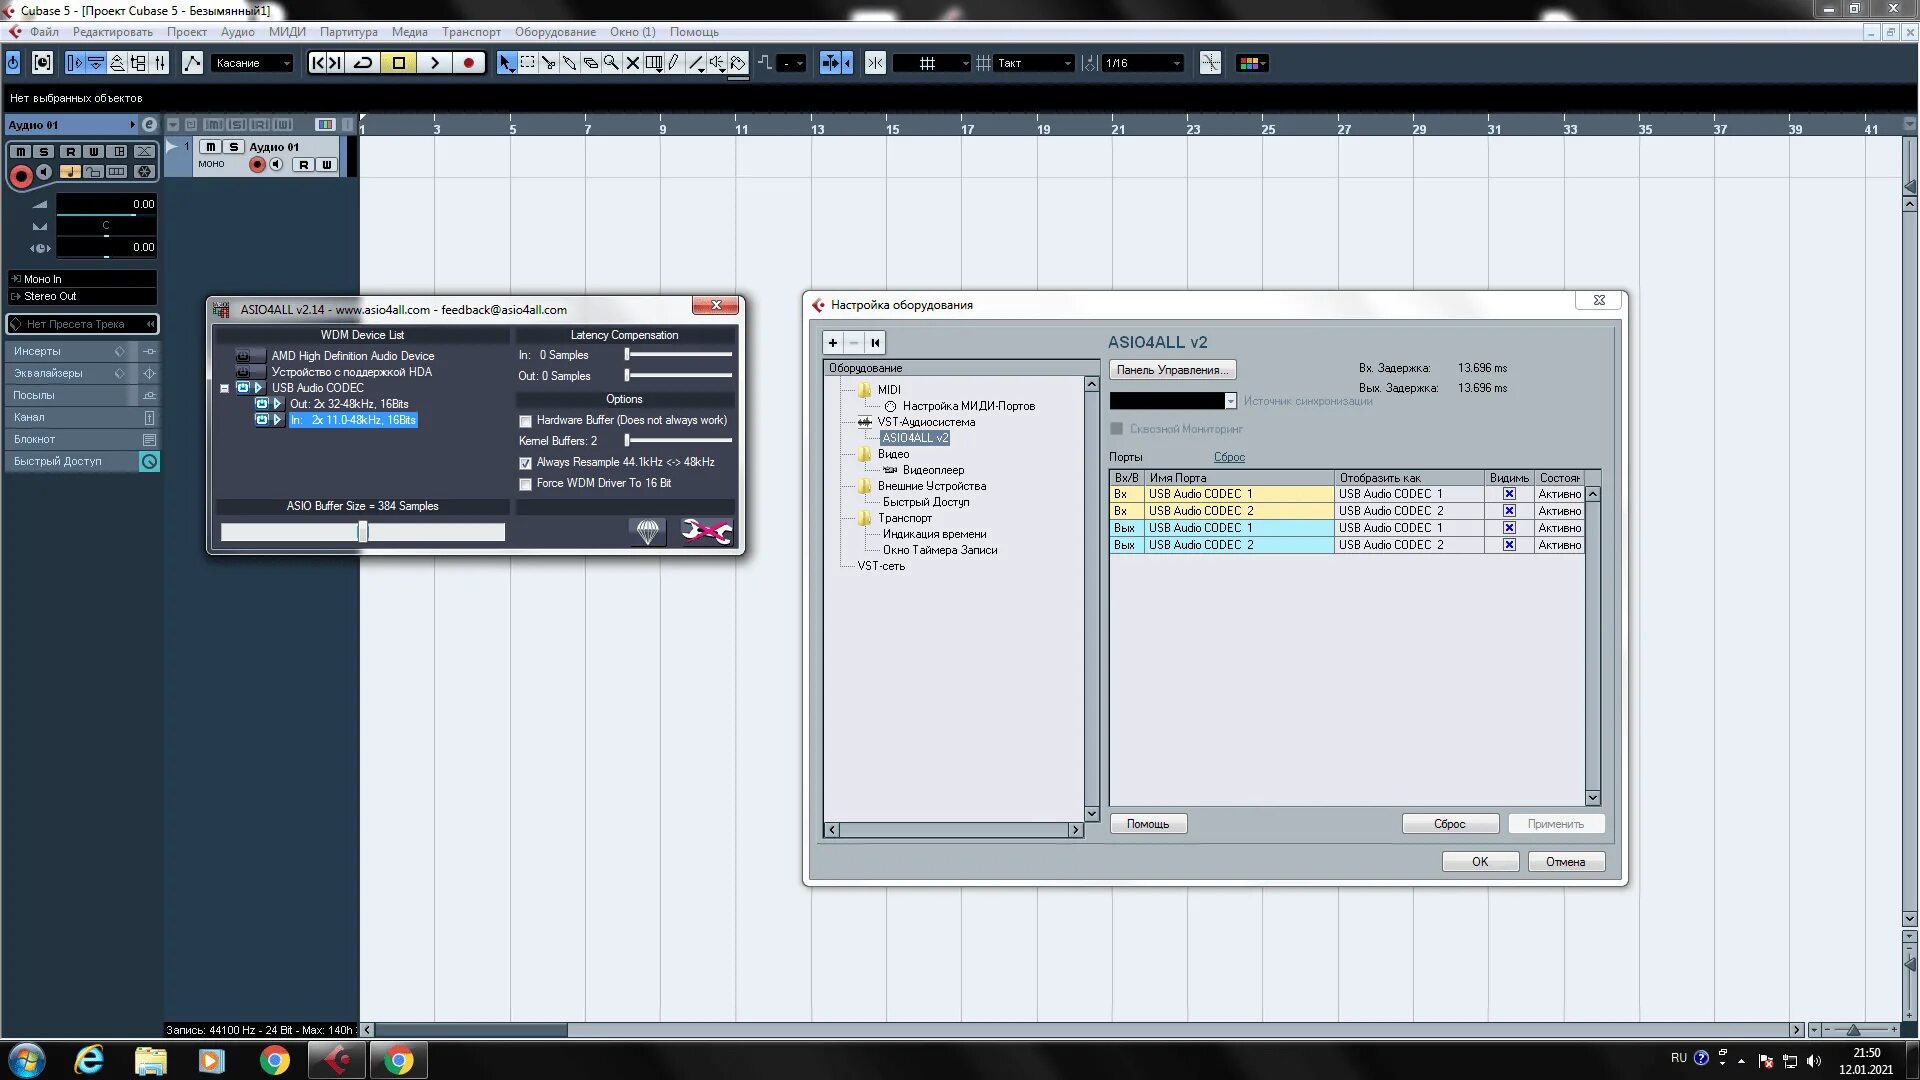Open the Проект menu
This screenshot has height=1080, width=1920.
click(x=187, y=32)
